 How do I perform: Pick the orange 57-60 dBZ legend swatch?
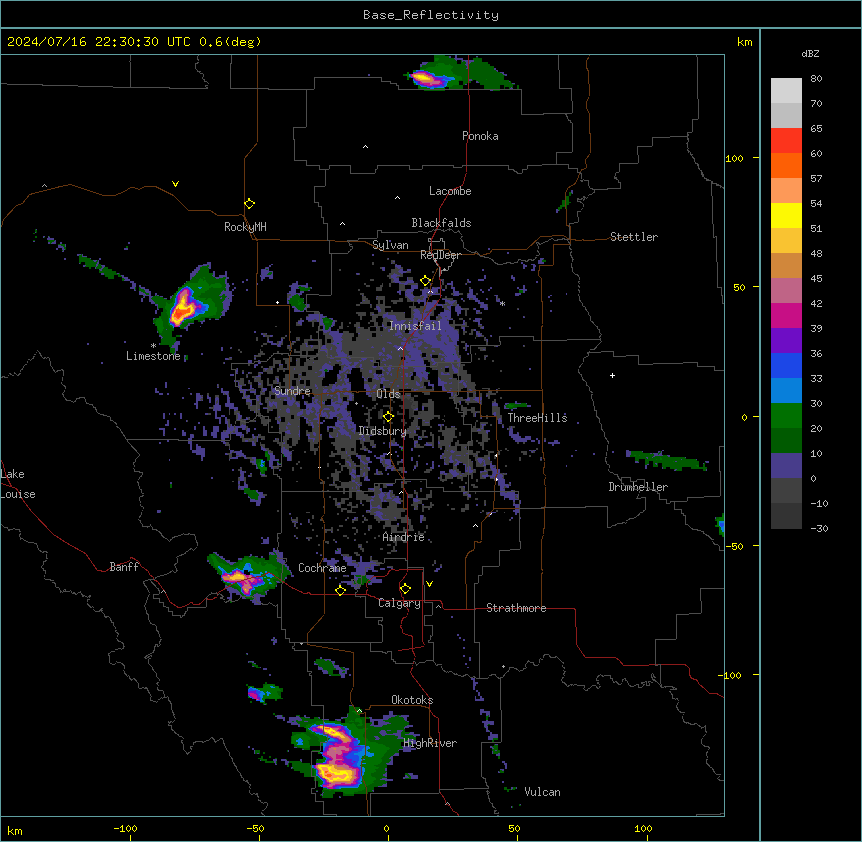[x=786, y=166]
